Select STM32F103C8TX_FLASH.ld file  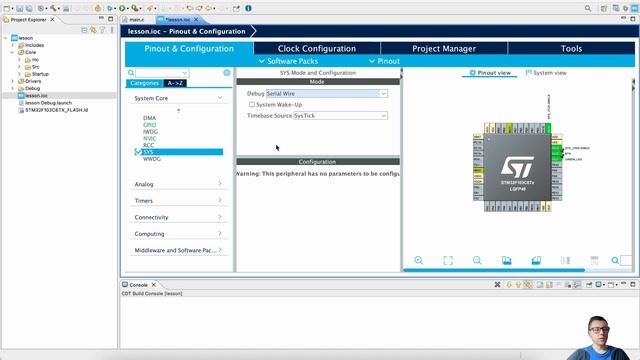(56, 110)
